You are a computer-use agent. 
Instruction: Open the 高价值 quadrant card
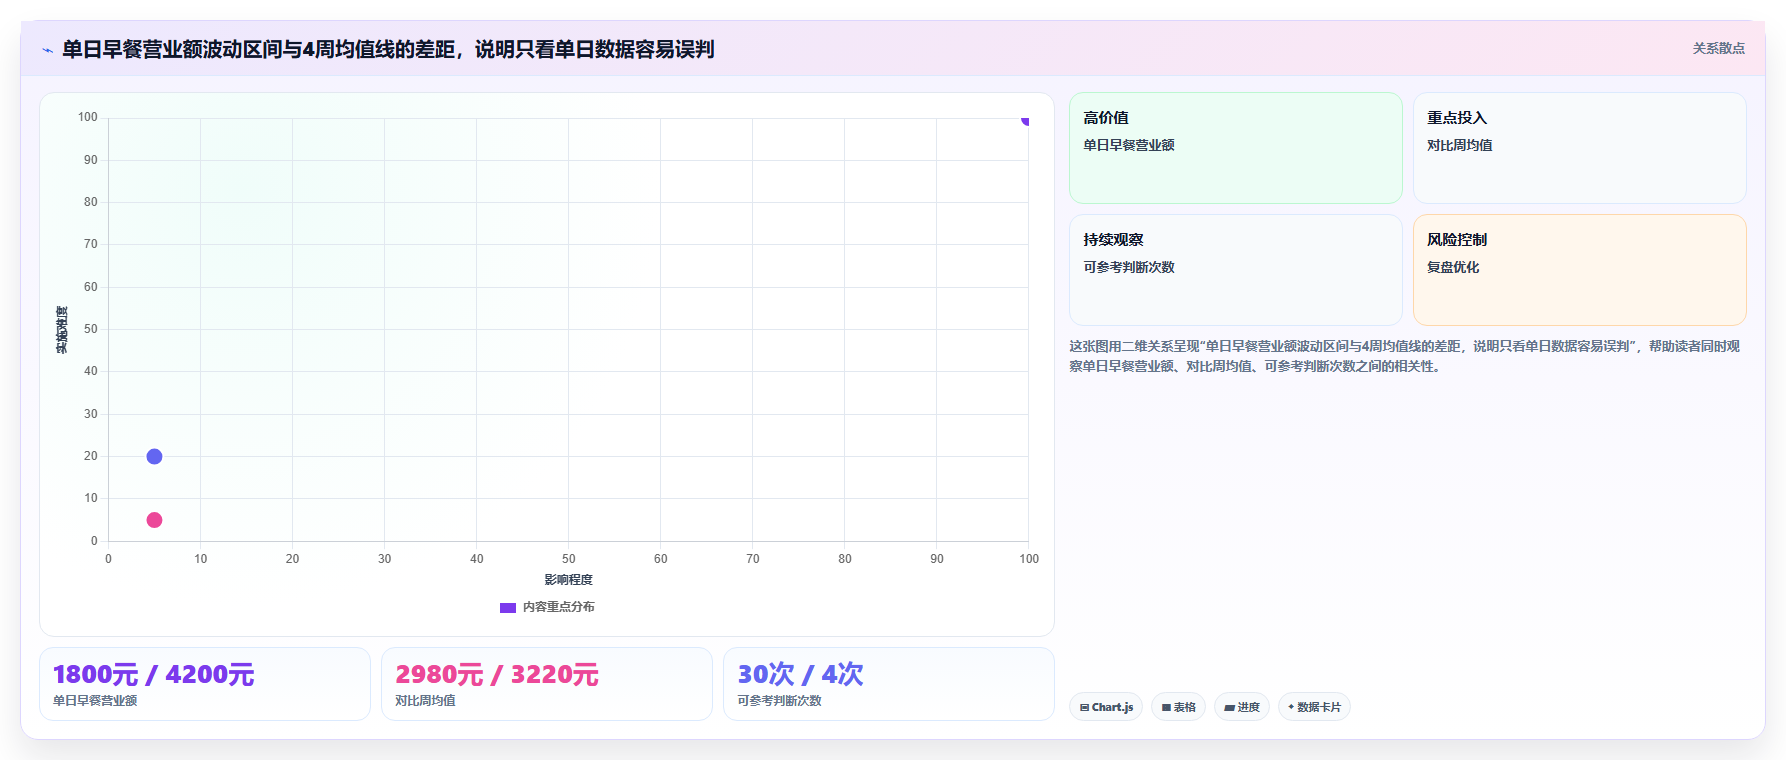1235,148
